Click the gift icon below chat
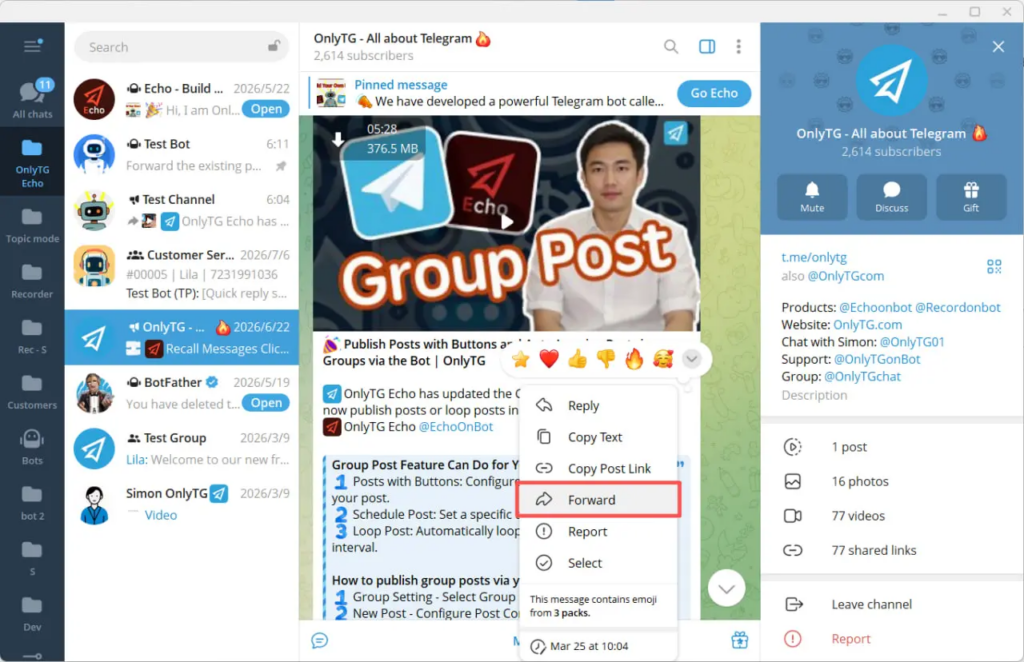1024x662 pixels. click(739, 640)
